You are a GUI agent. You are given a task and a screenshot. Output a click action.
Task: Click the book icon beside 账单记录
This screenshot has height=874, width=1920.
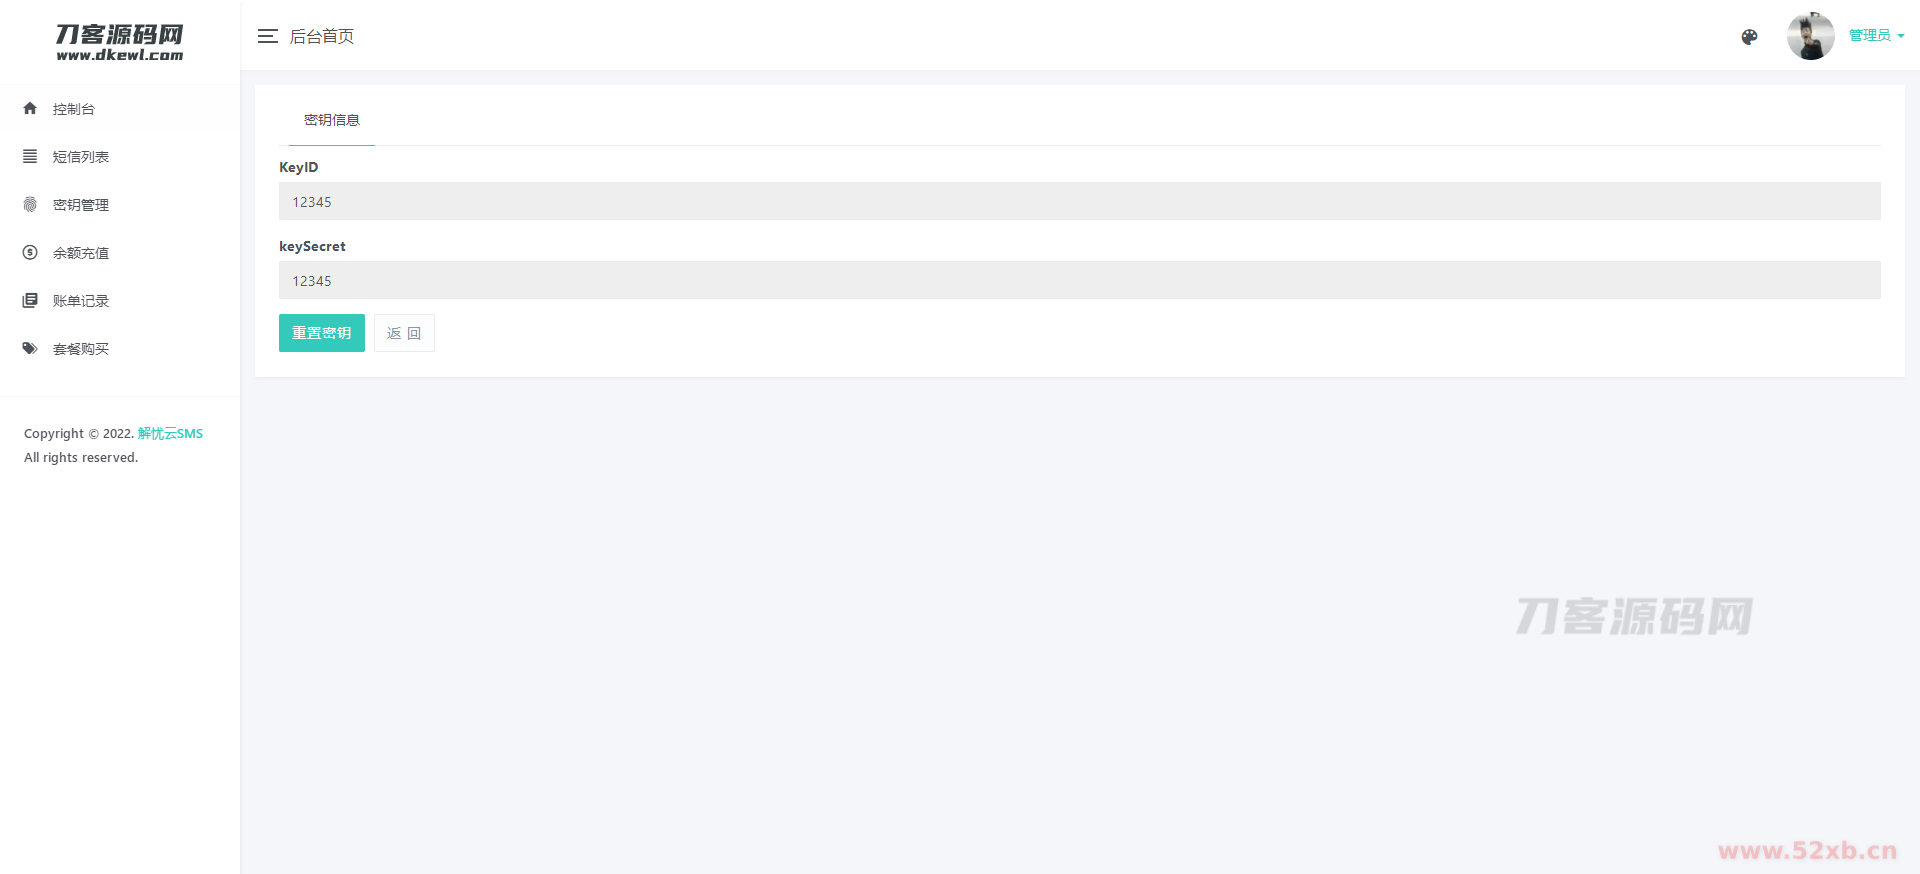[x=30, y=300]
